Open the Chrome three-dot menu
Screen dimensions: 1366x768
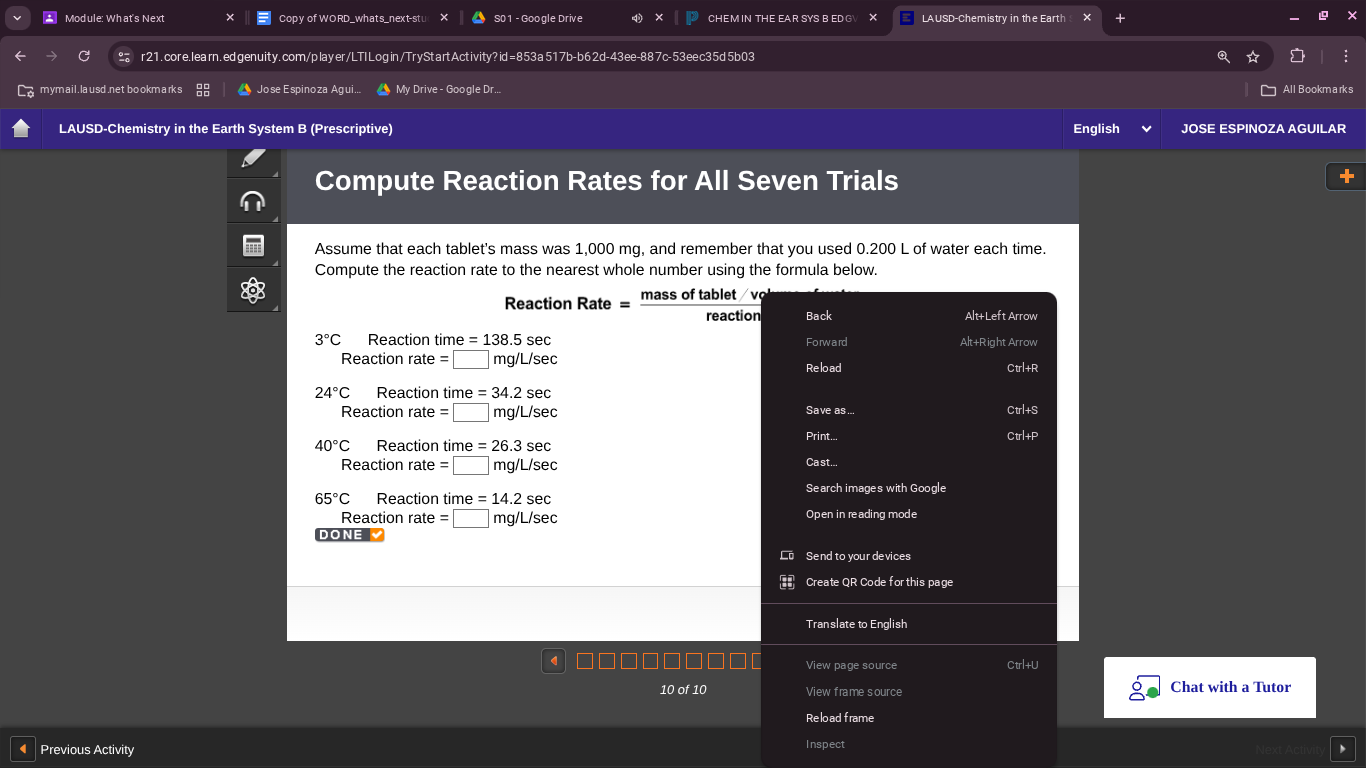coord(1345,57)
